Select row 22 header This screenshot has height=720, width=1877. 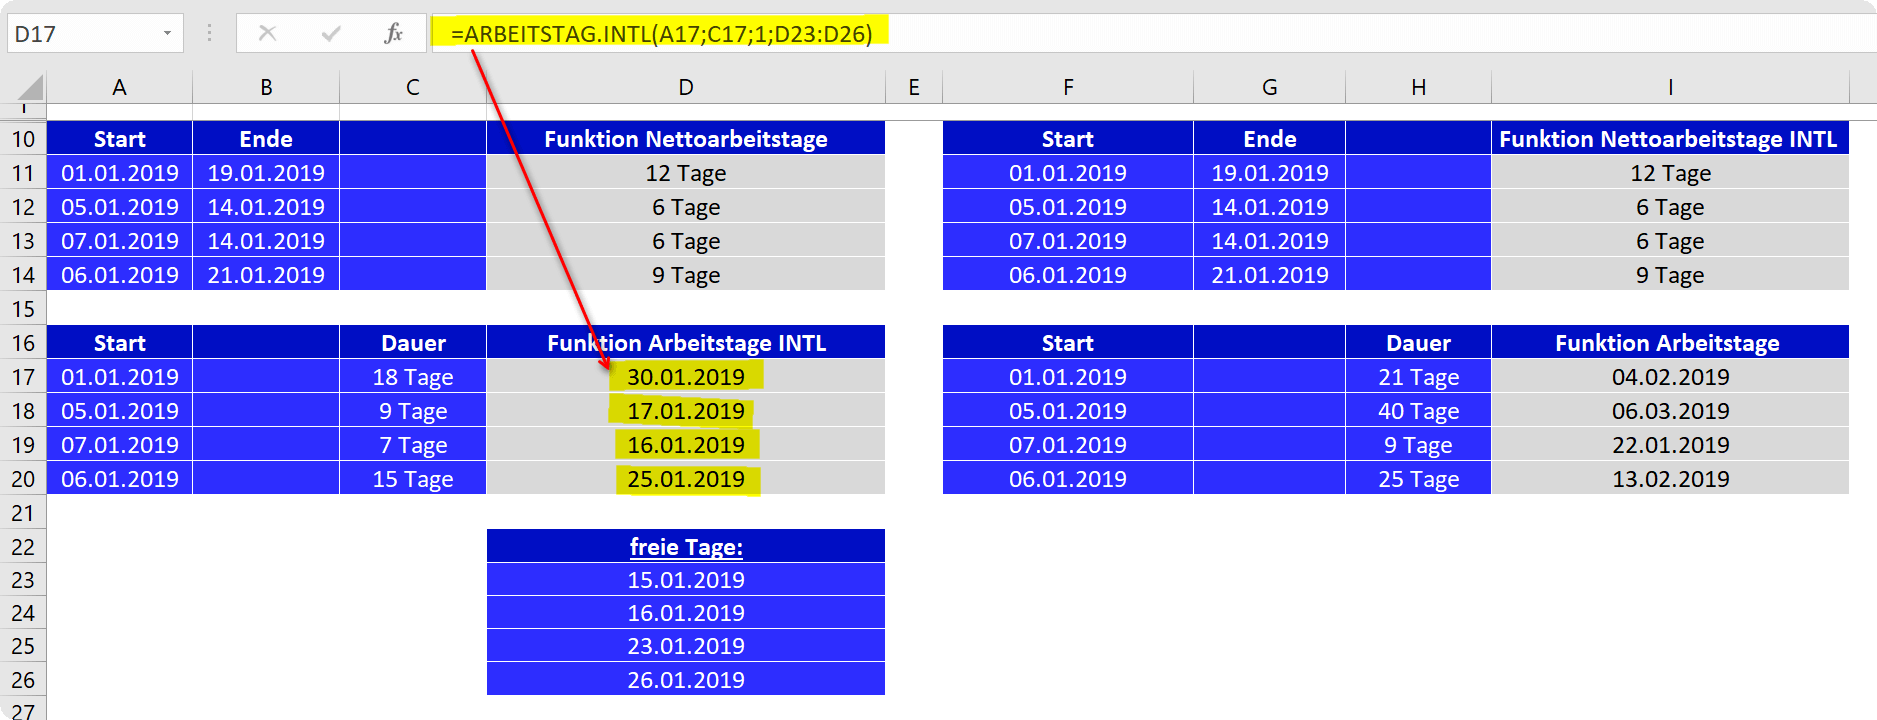tap(23, 547)
